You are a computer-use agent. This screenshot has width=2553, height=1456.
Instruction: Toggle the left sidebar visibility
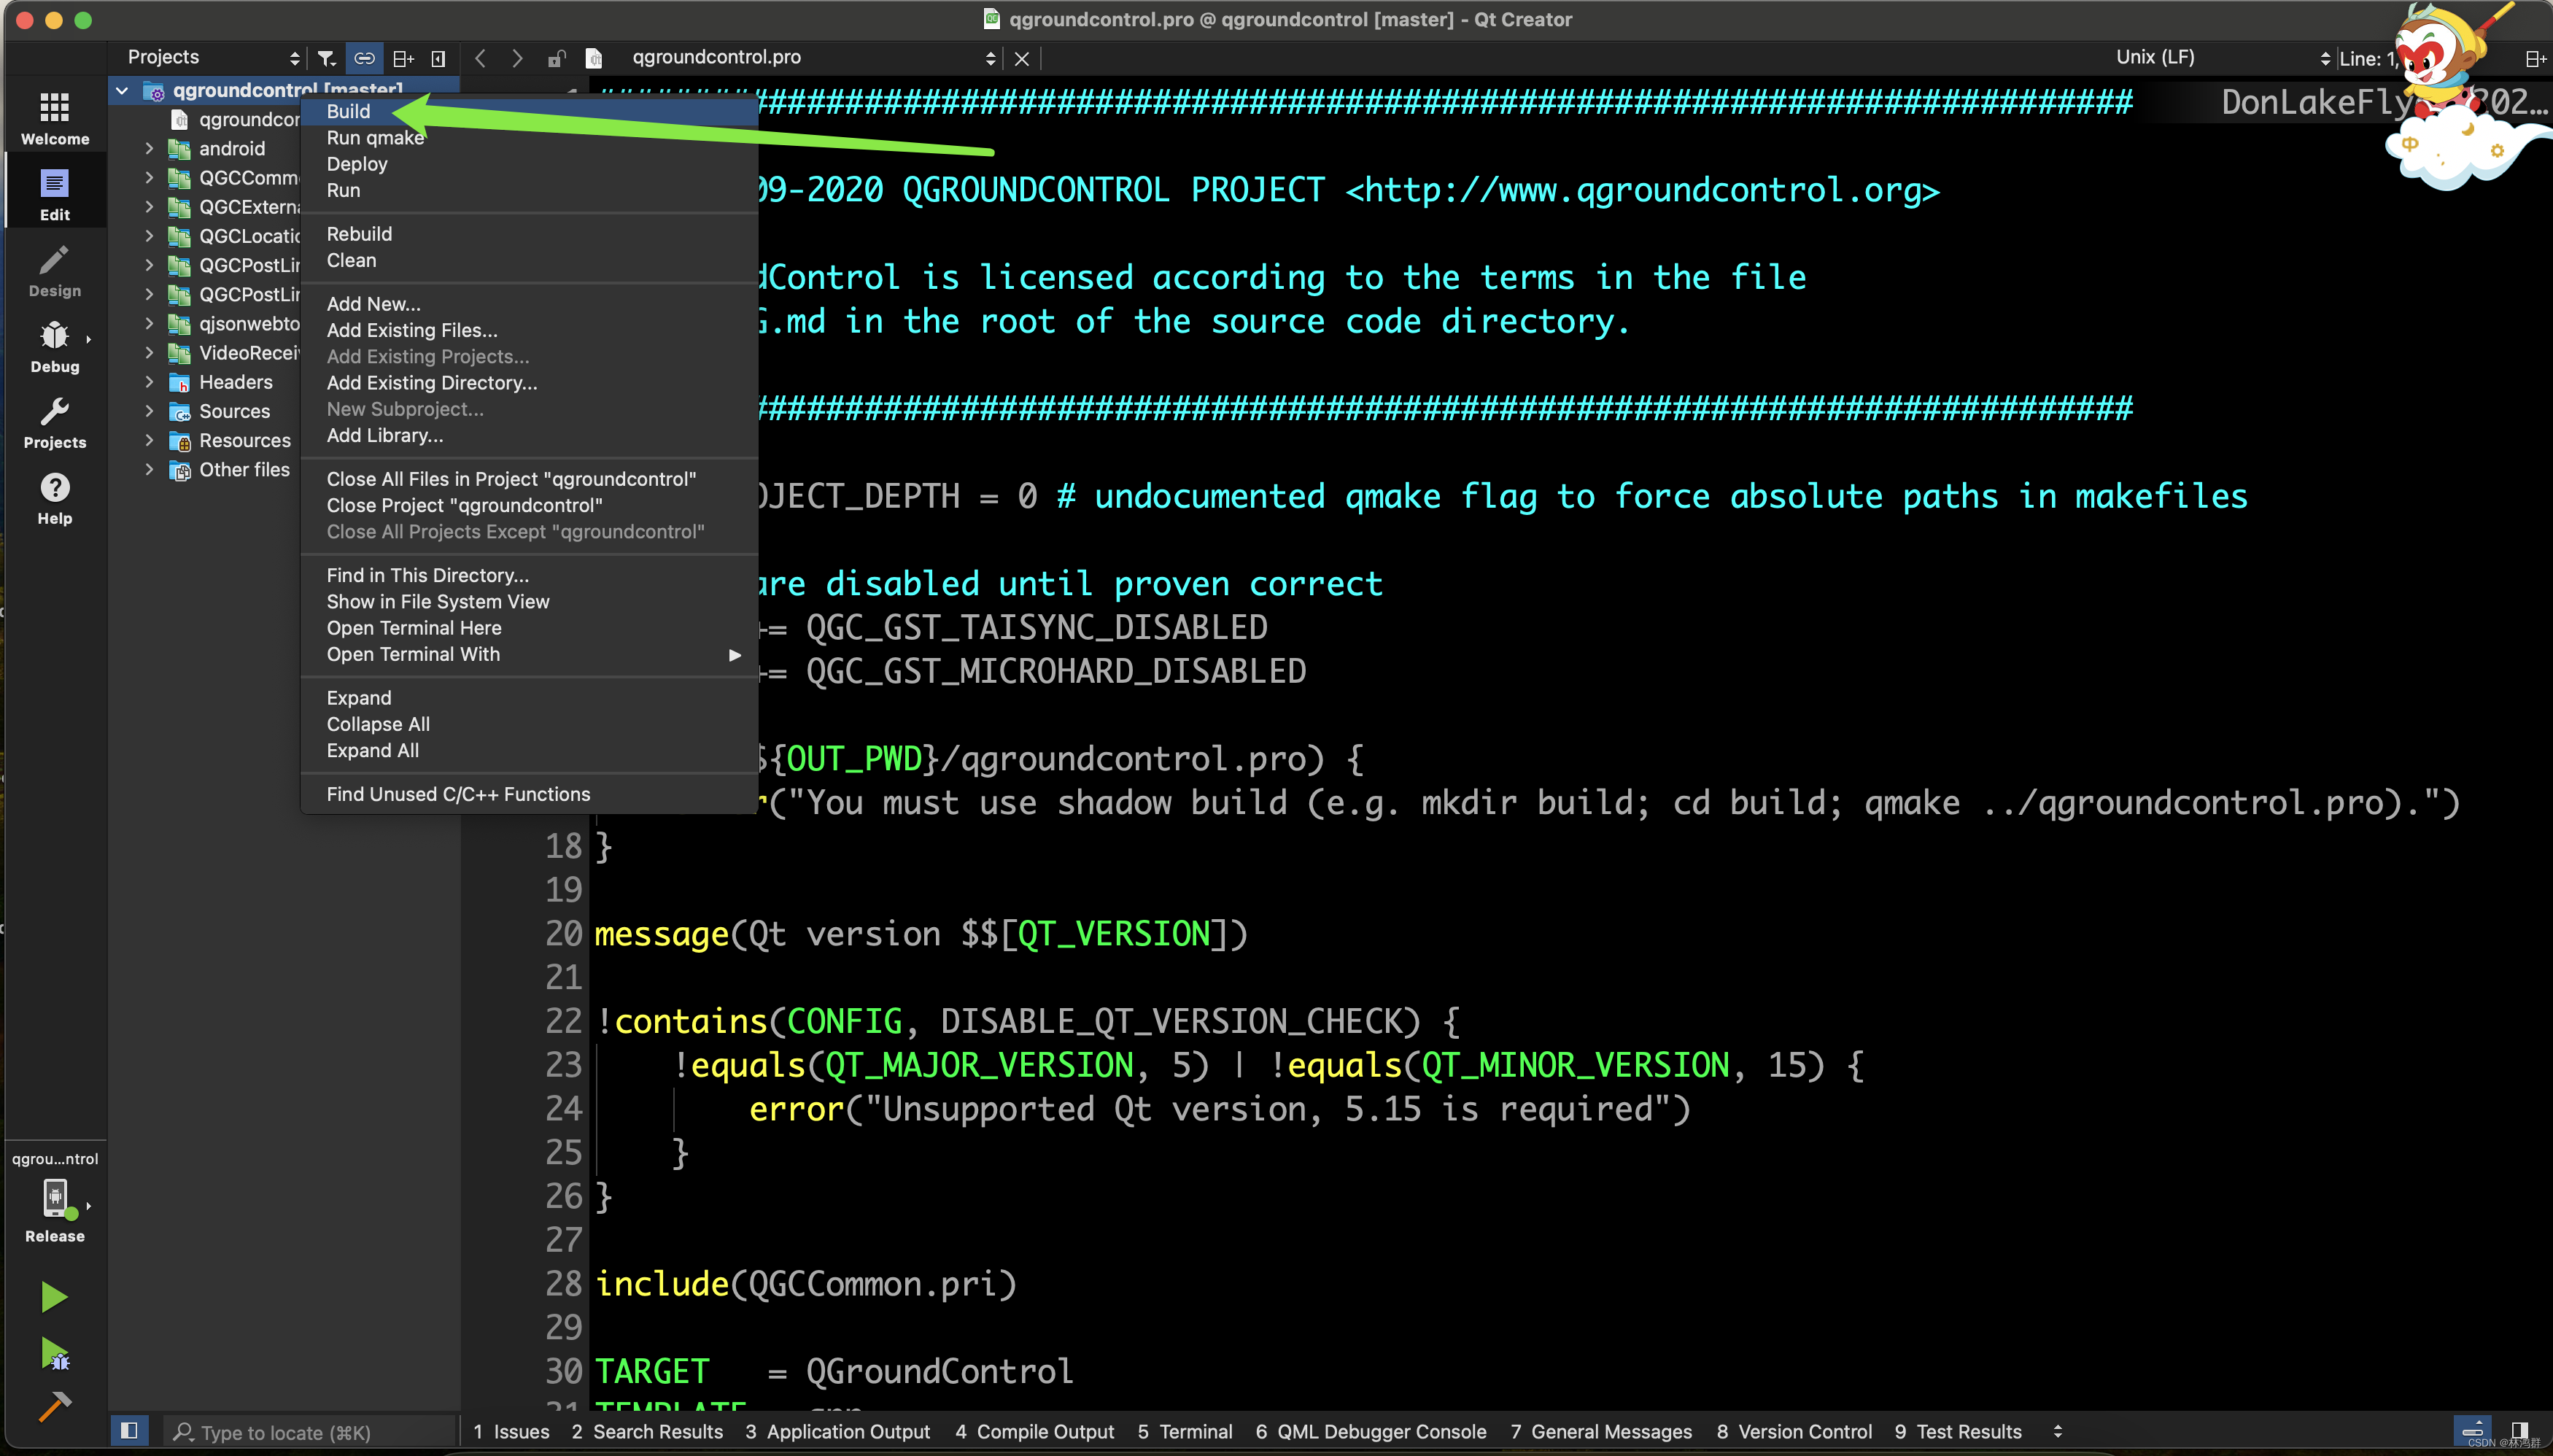tap(129, 1430)
